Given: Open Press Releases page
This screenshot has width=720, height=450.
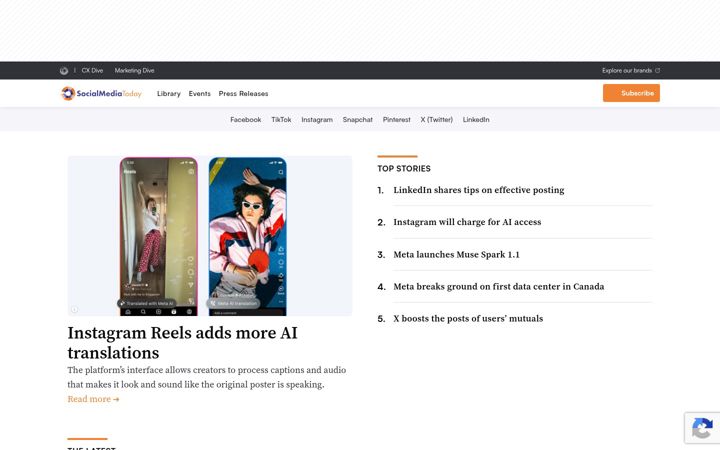Looking at the screenshot, I should tap(243, 94).
